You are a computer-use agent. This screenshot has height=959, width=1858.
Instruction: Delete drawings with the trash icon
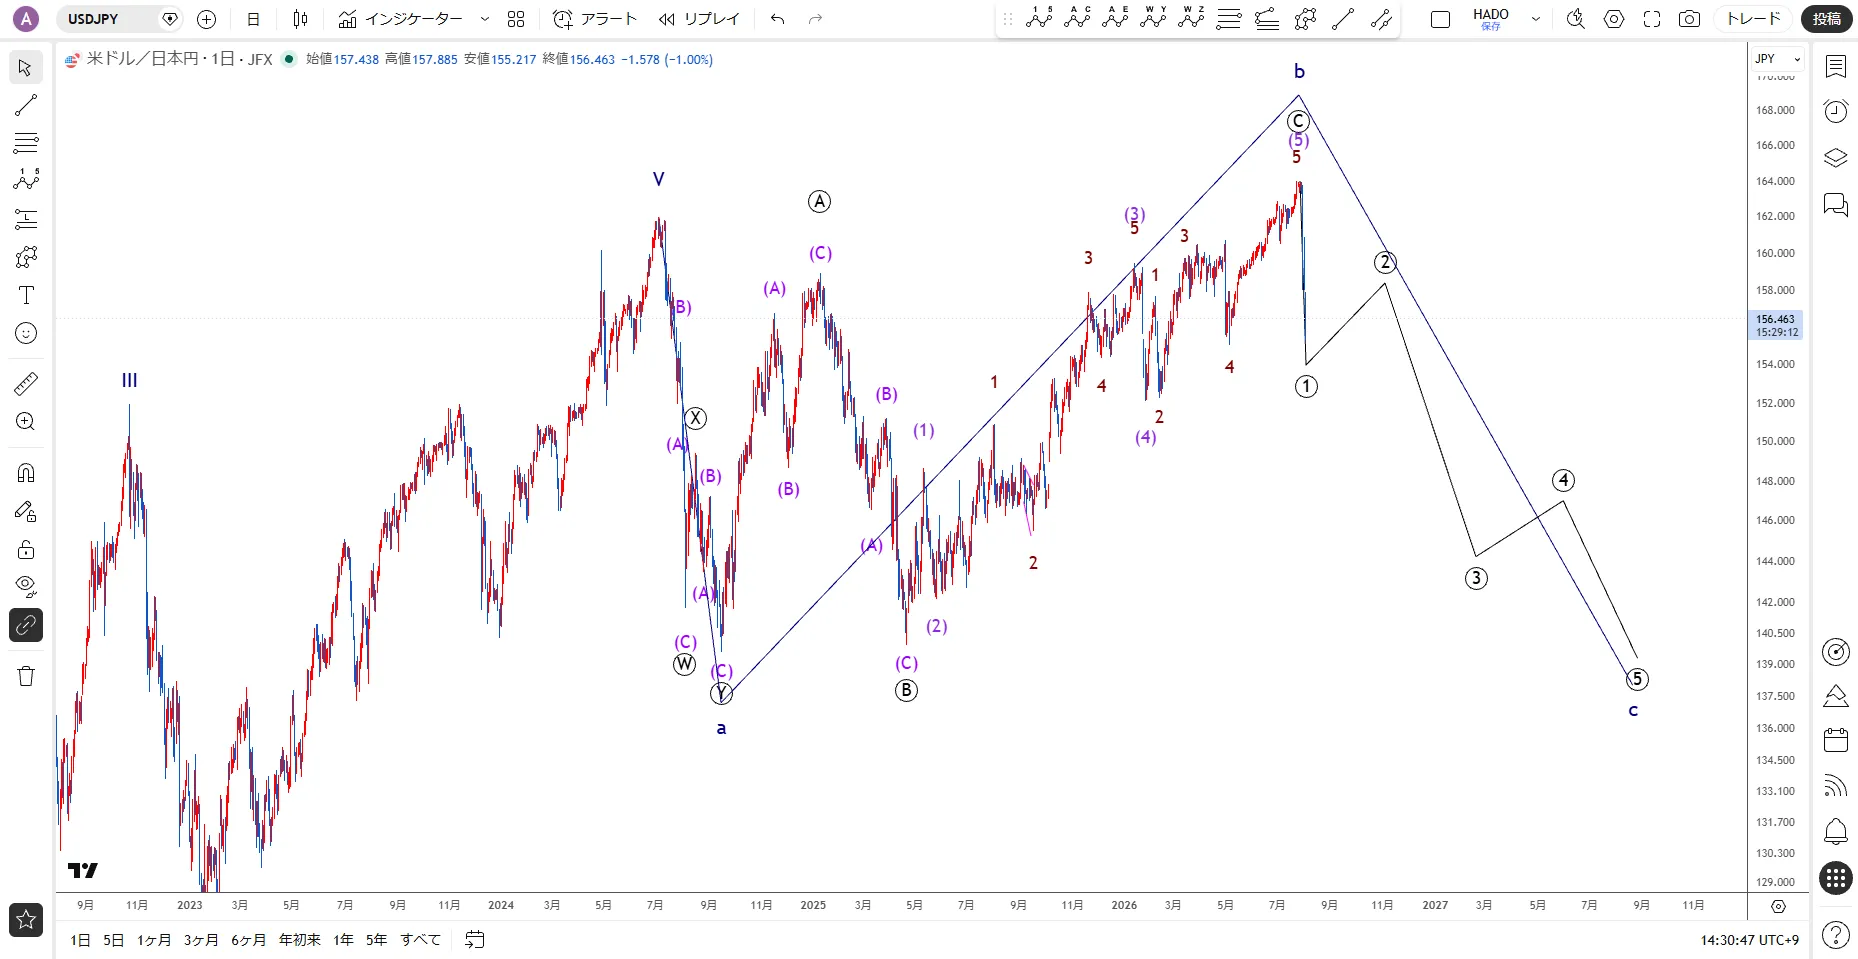tap(26, 676)
